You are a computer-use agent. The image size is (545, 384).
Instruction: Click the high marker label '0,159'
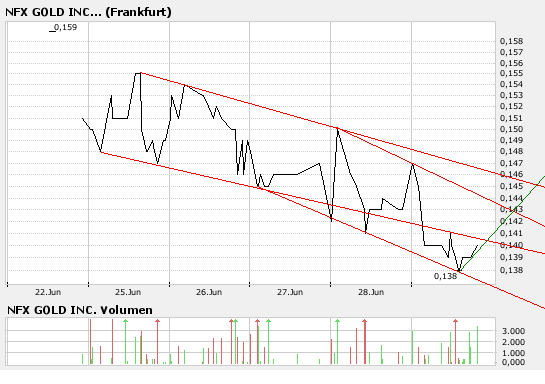pos(65,27)
